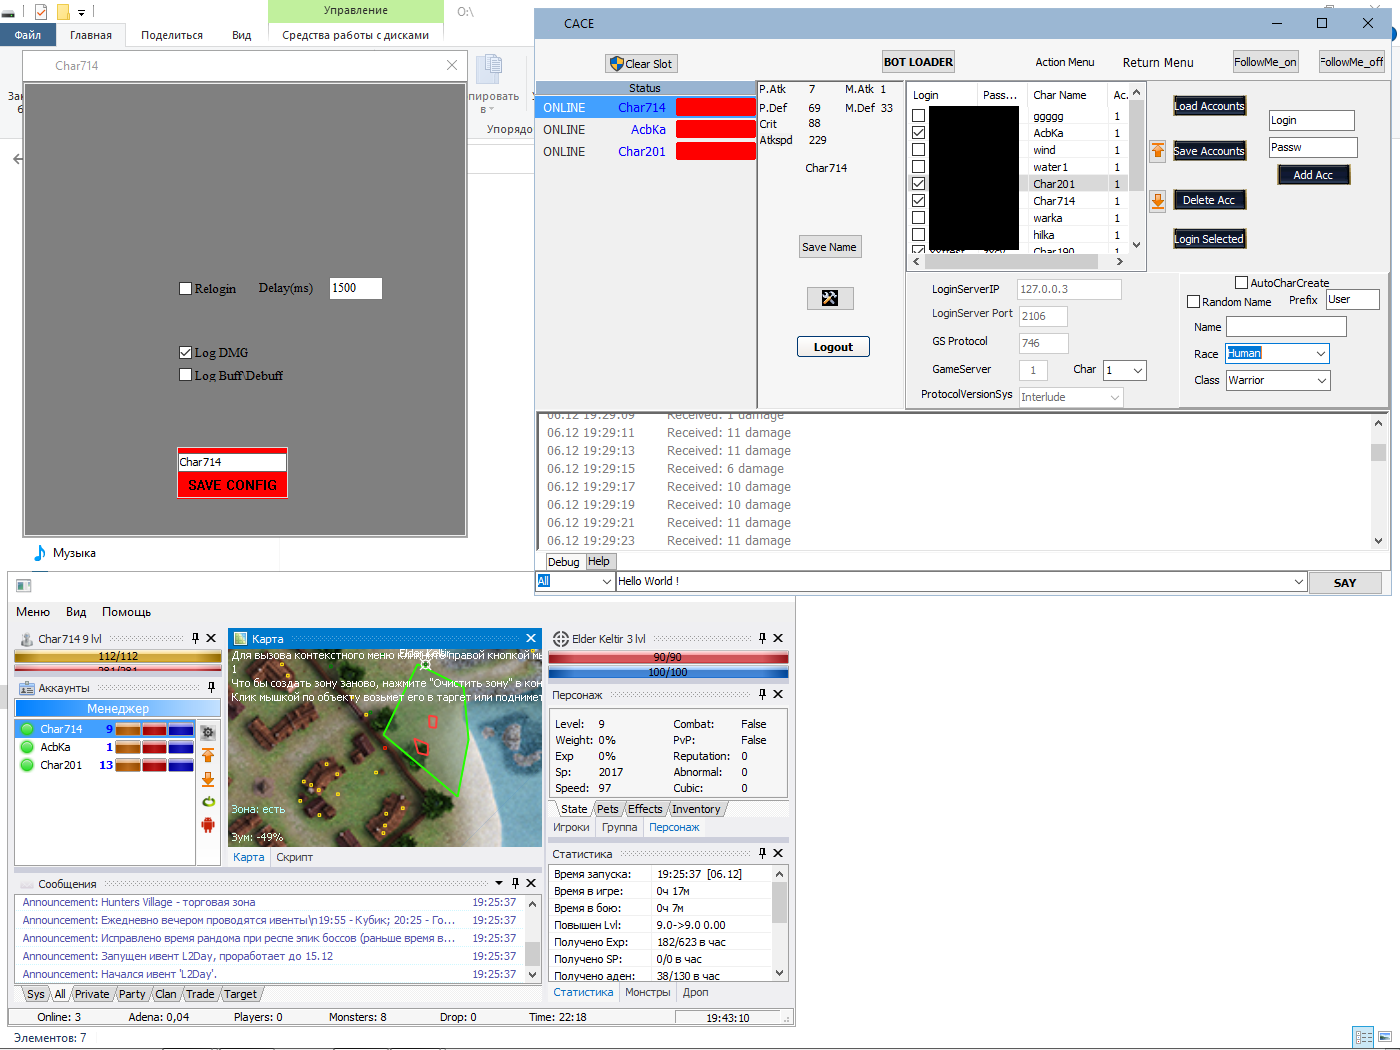Image resolution: width=1400 pixels, height=1050 pixels.
Task: Click orange down arrow beside Delete Acc
Action: click(1157, 201)
